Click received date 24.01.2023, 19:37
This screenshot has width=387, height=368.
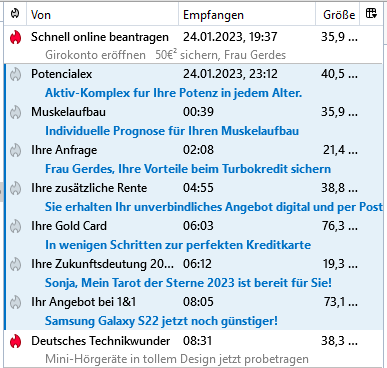pyautogui.click(x=230, y=37)
